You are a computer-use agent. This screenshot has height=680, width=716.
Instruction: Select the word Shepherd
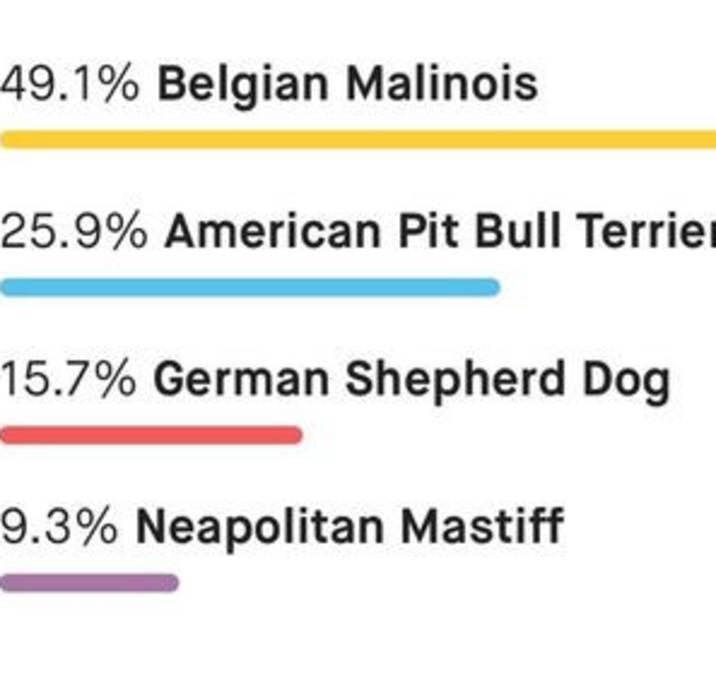[x=455, y=382]
